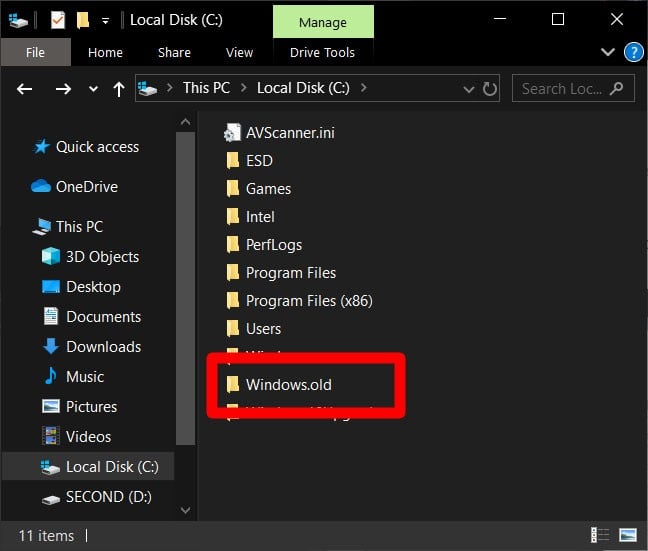This screenshot has width=648, height=551.
Task: Click the Search Local Disk field
Action: [x=565, y=89]
